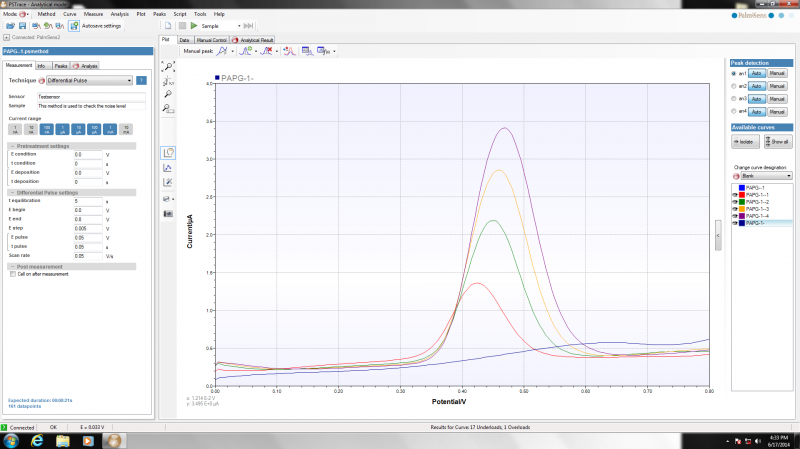This screenshot has height=449, width=800.
Task: Click the Sensor name input field
Action: click(x=91, y=96)
